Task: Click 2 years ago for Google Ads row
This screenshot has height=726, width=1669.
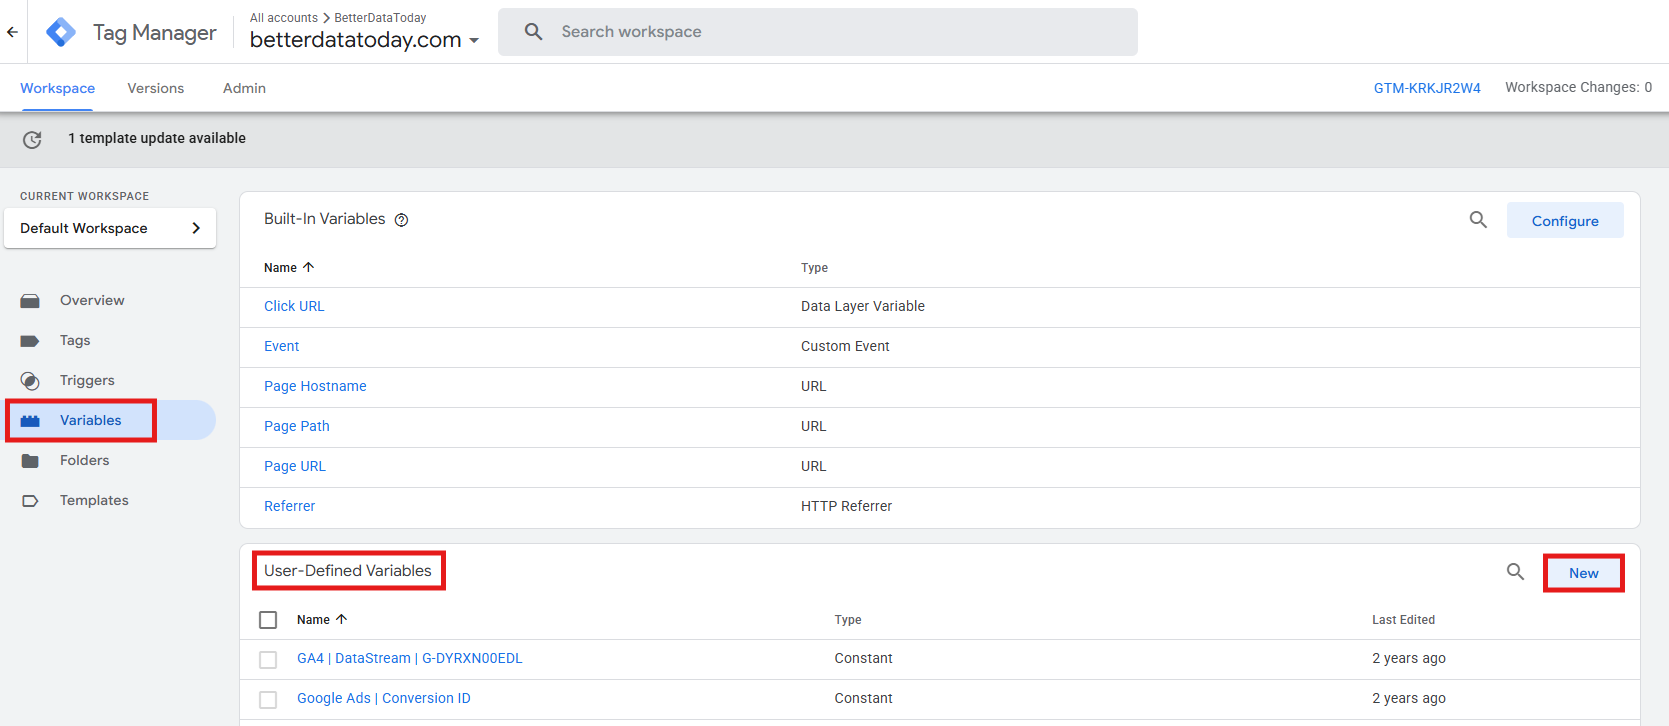Action: (x=1409, y=698)
